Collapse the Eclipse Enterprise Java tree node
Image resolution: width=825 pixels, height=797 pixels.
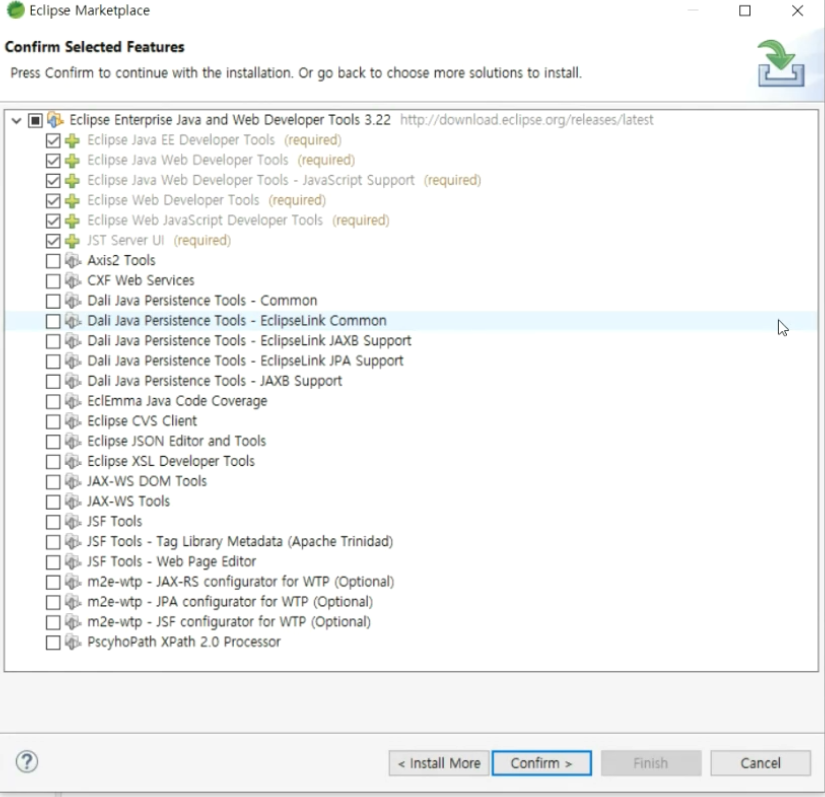pos(16,120)
